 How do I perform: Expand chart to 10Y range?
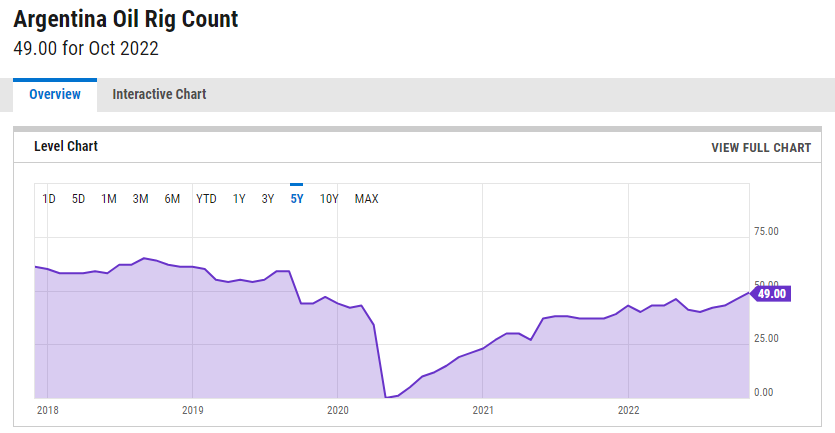tap(329, 198)
